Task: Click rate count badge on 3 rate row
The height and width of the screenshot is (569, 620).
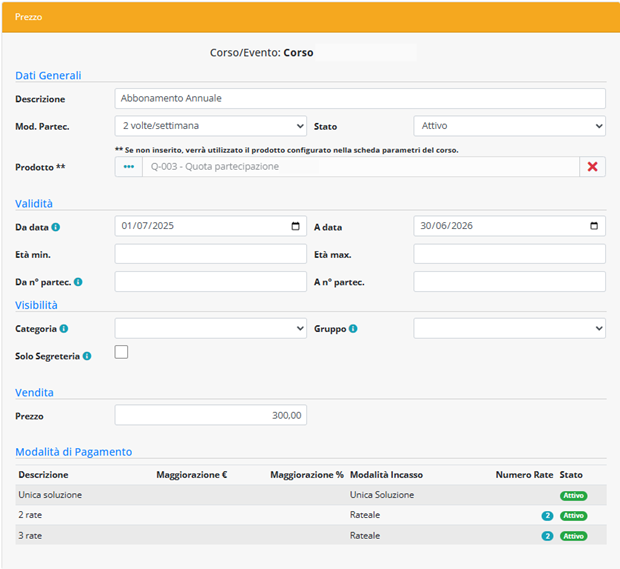Action: coord(547,536)
